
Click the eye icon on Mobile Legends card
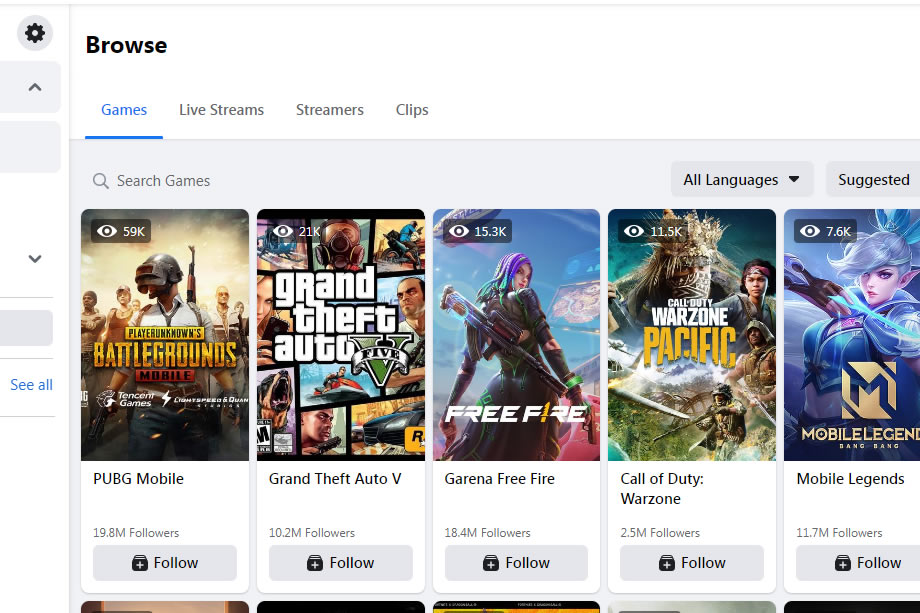[x=811, y=231]
